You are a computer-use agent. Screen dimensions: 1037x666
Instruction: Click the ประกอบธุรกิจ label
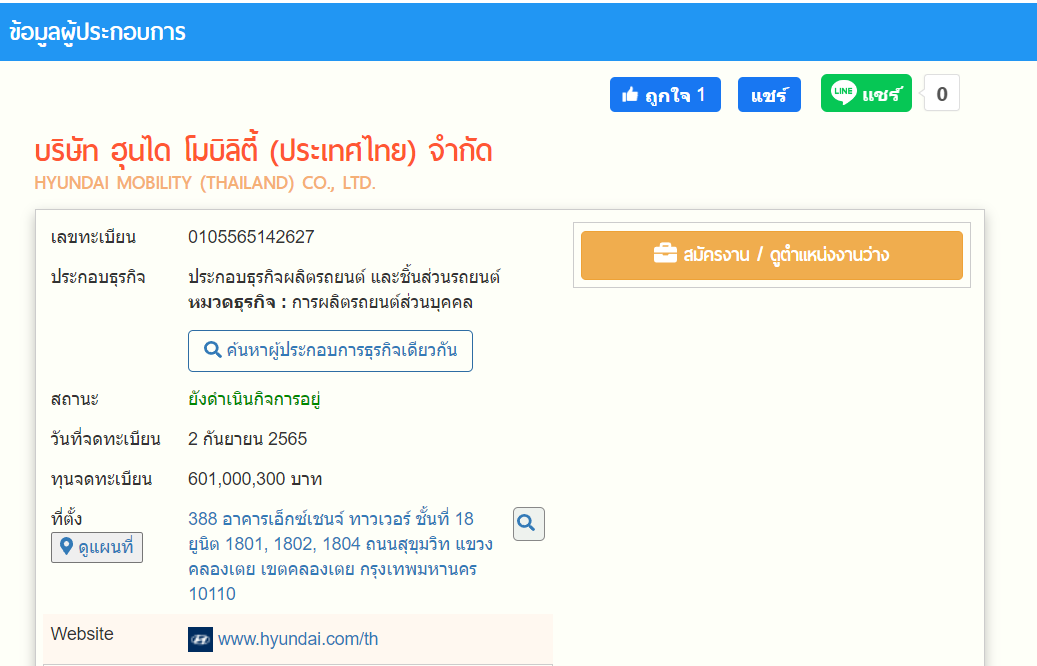(x=98, y=277)
